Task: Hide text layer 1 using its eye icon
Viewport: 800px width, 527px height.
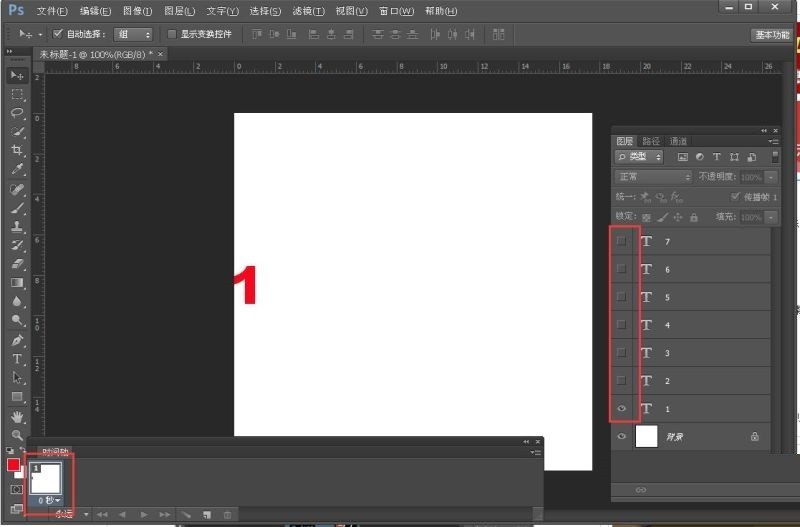Action: 622,409
